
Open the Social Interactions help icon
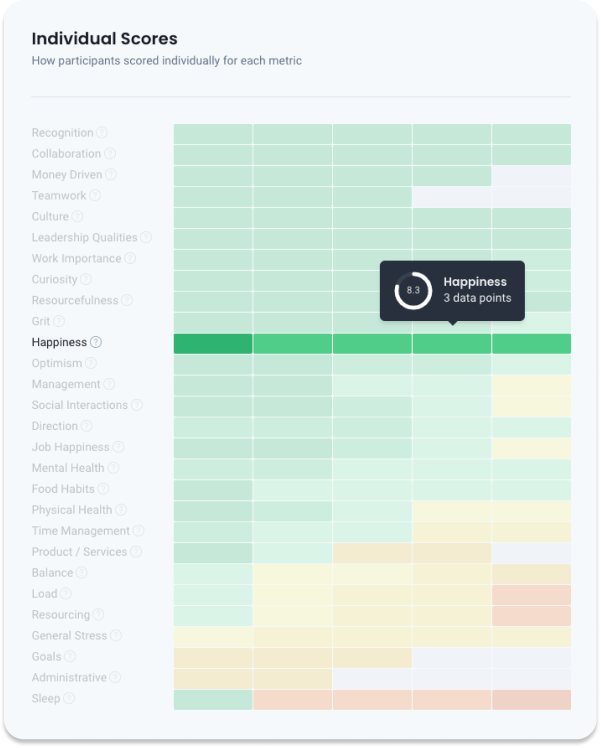[x=137, y=405]
